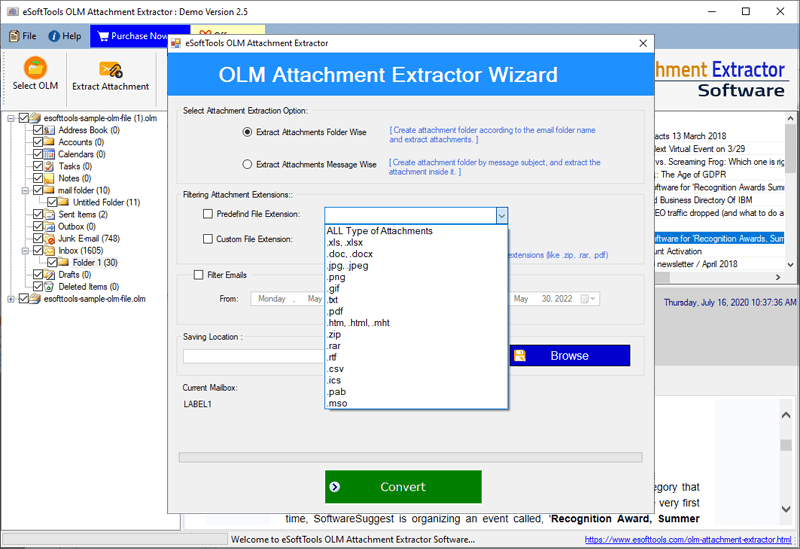Uncheck the Inbox (1605) checkbox

click(38, 251)
